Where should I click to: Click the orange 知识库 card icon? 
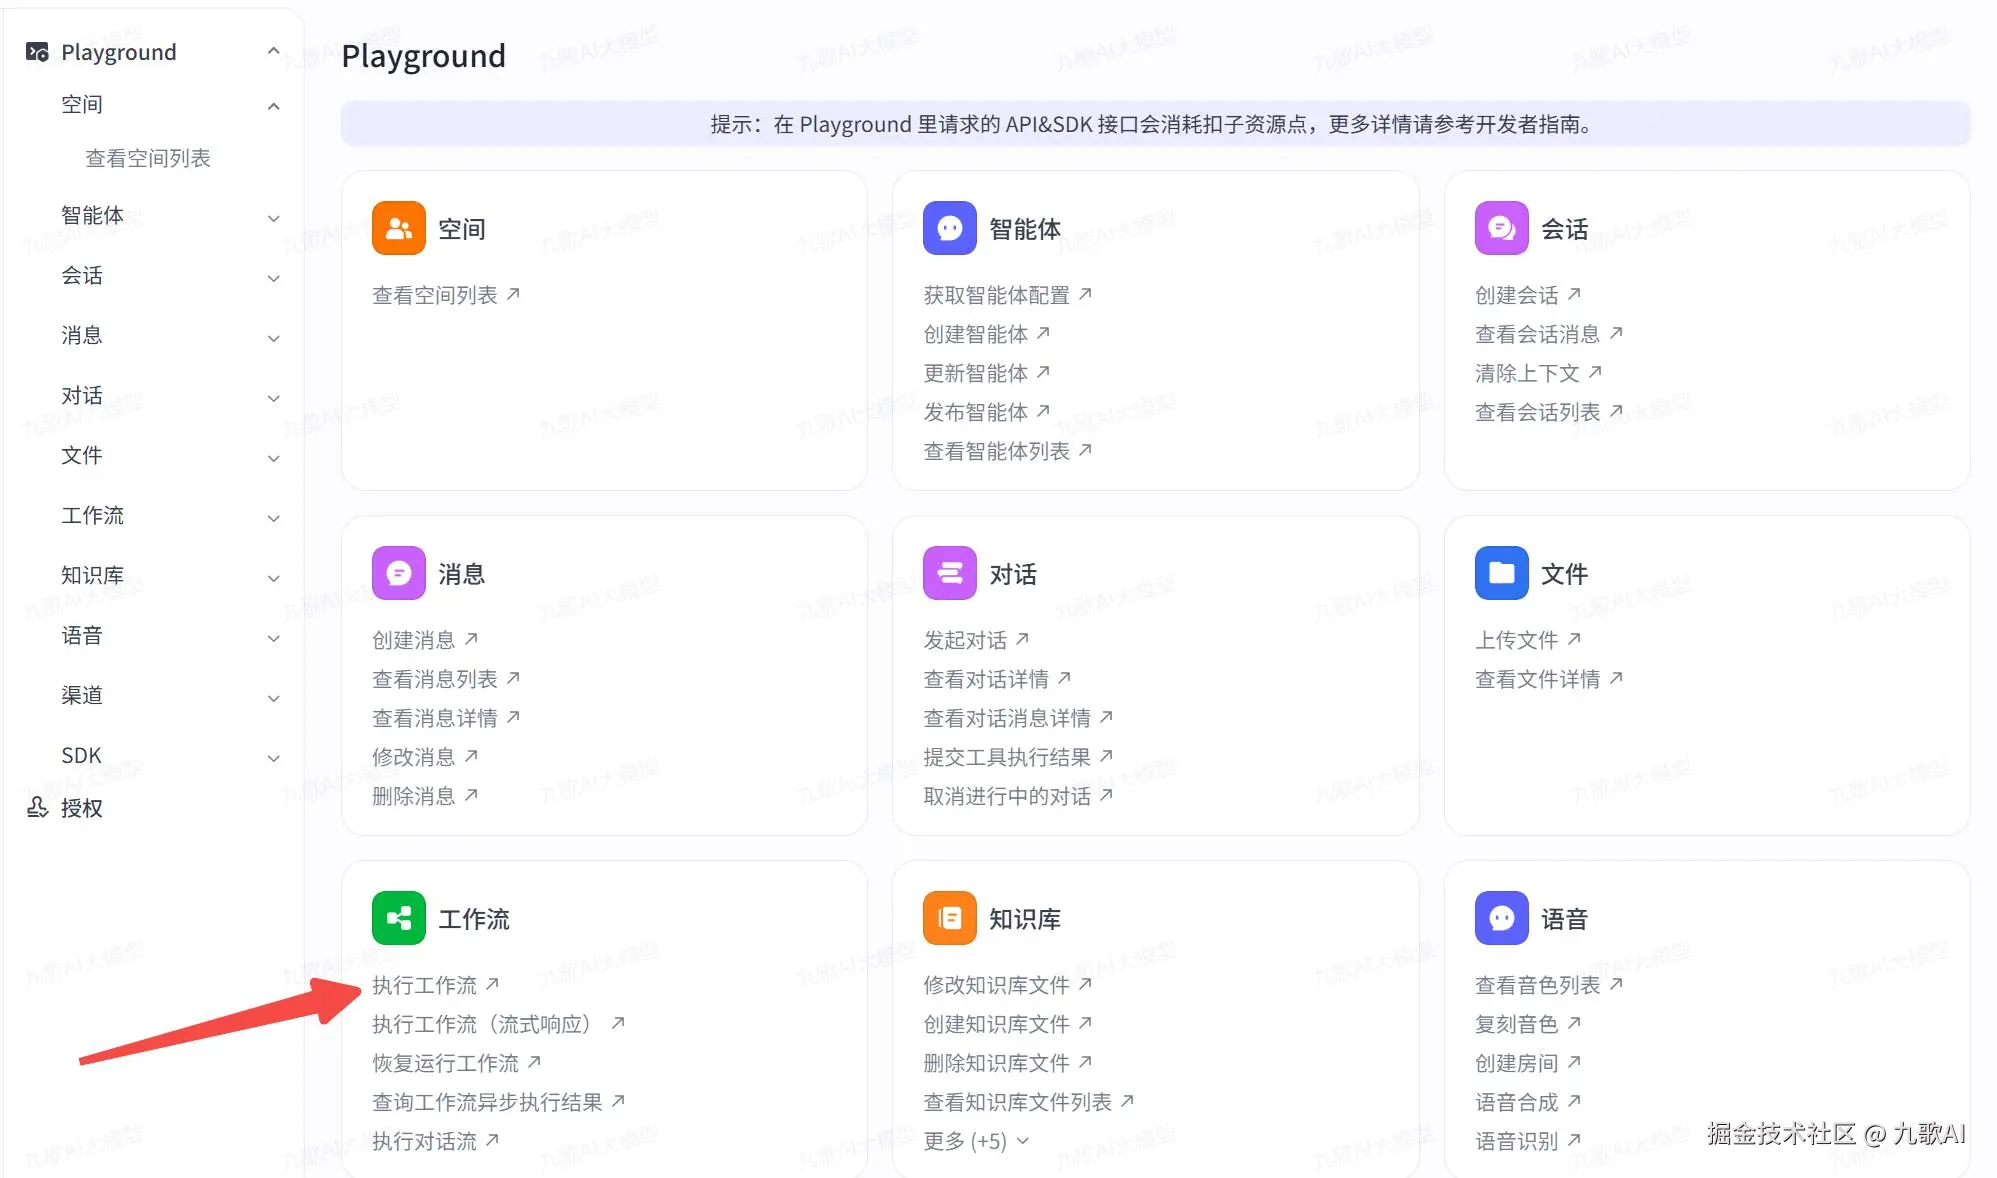[949, 918]
